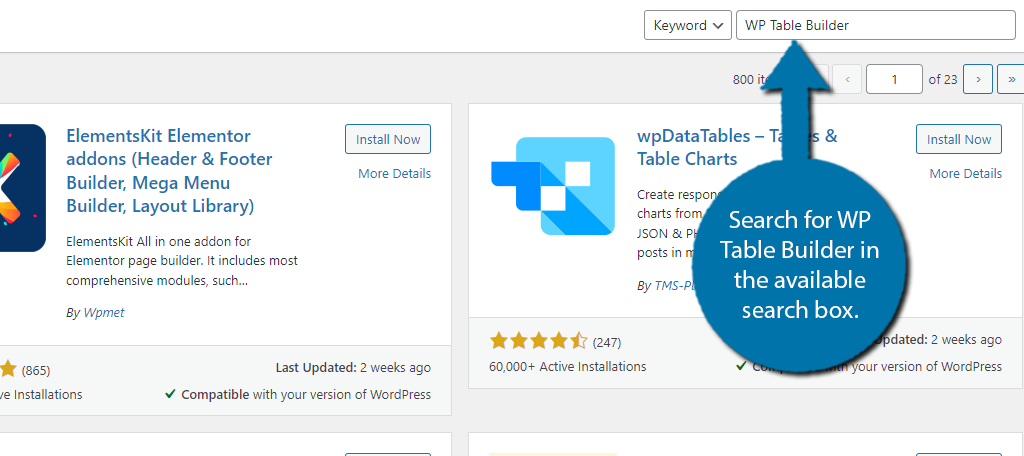Click the 60,000+ Active Installations text

(568, 366)
